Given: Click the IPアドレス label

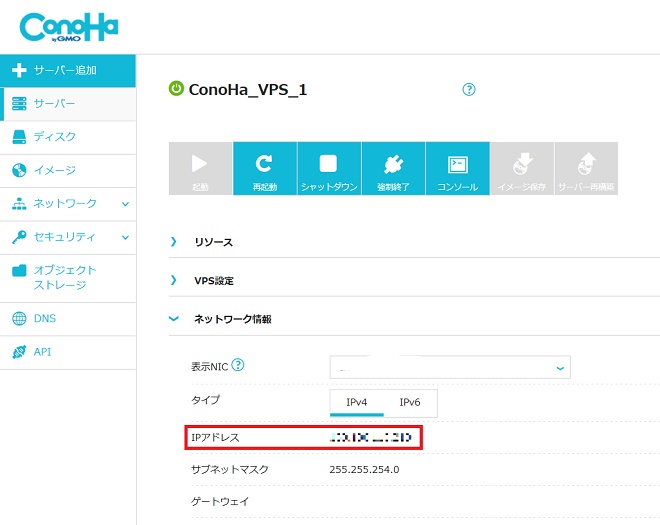Looking at the screenshot, I should click(215, 438).
